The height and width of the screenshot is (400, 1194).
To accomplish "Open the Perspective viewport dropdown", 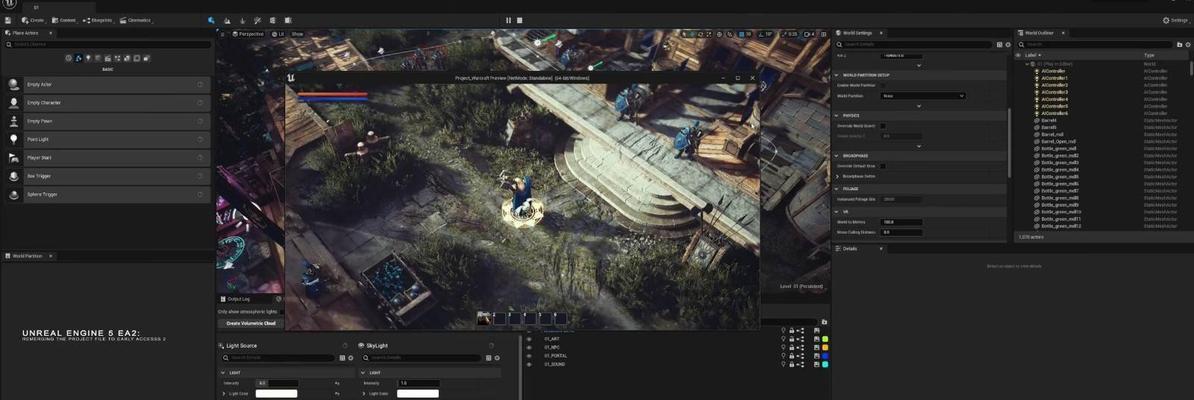I will coord(247,34).
